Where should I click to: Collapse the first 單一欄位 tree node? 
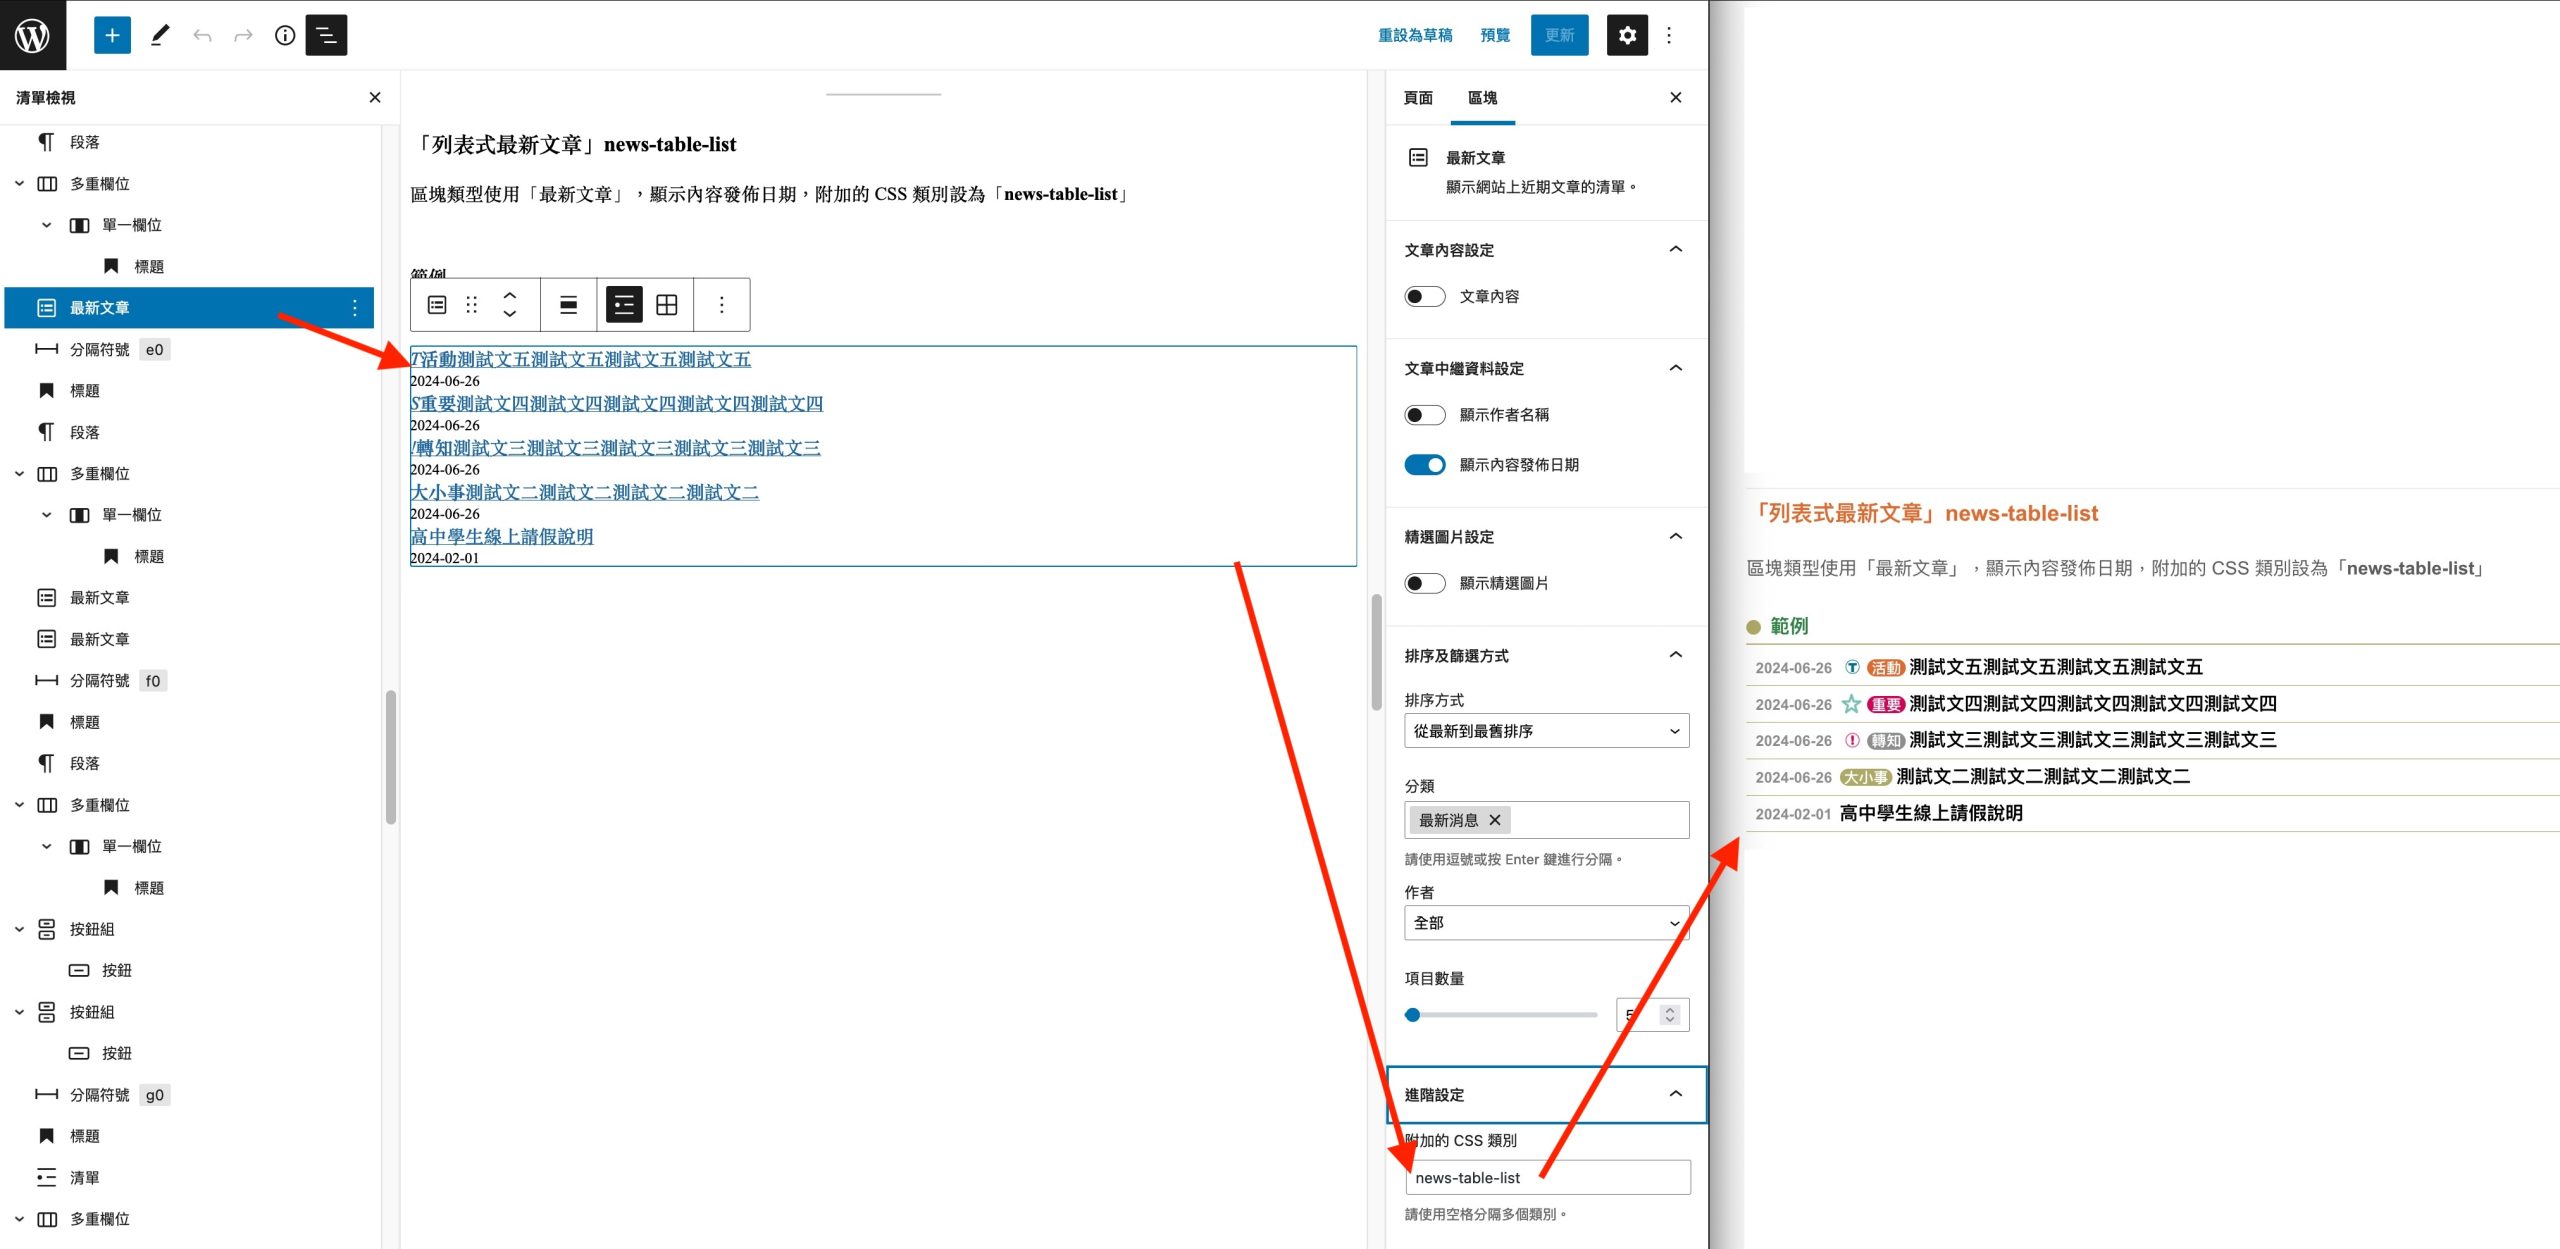coord(46,225)
